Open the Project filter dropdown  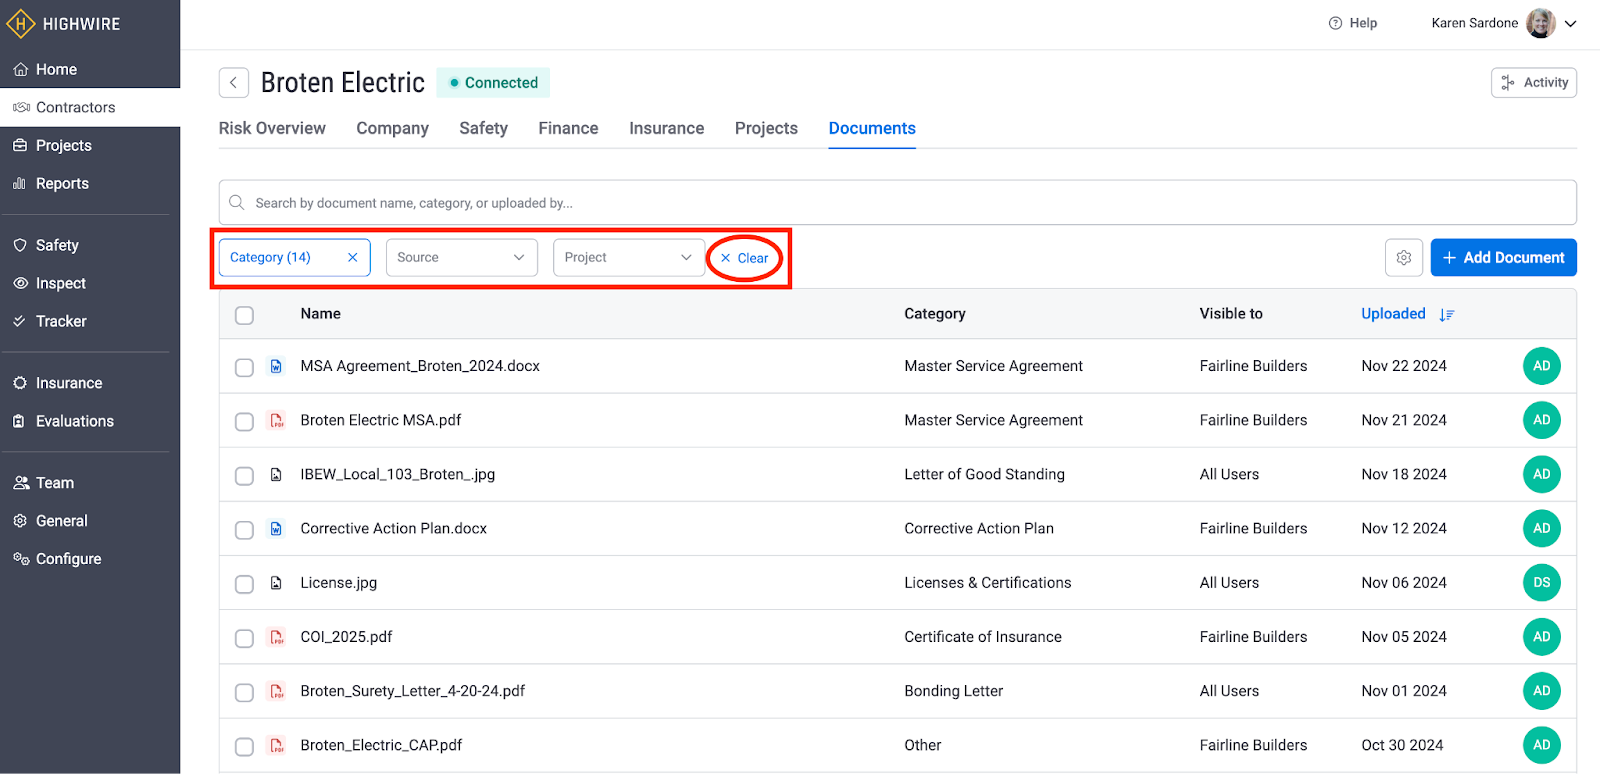coord(629,257)
